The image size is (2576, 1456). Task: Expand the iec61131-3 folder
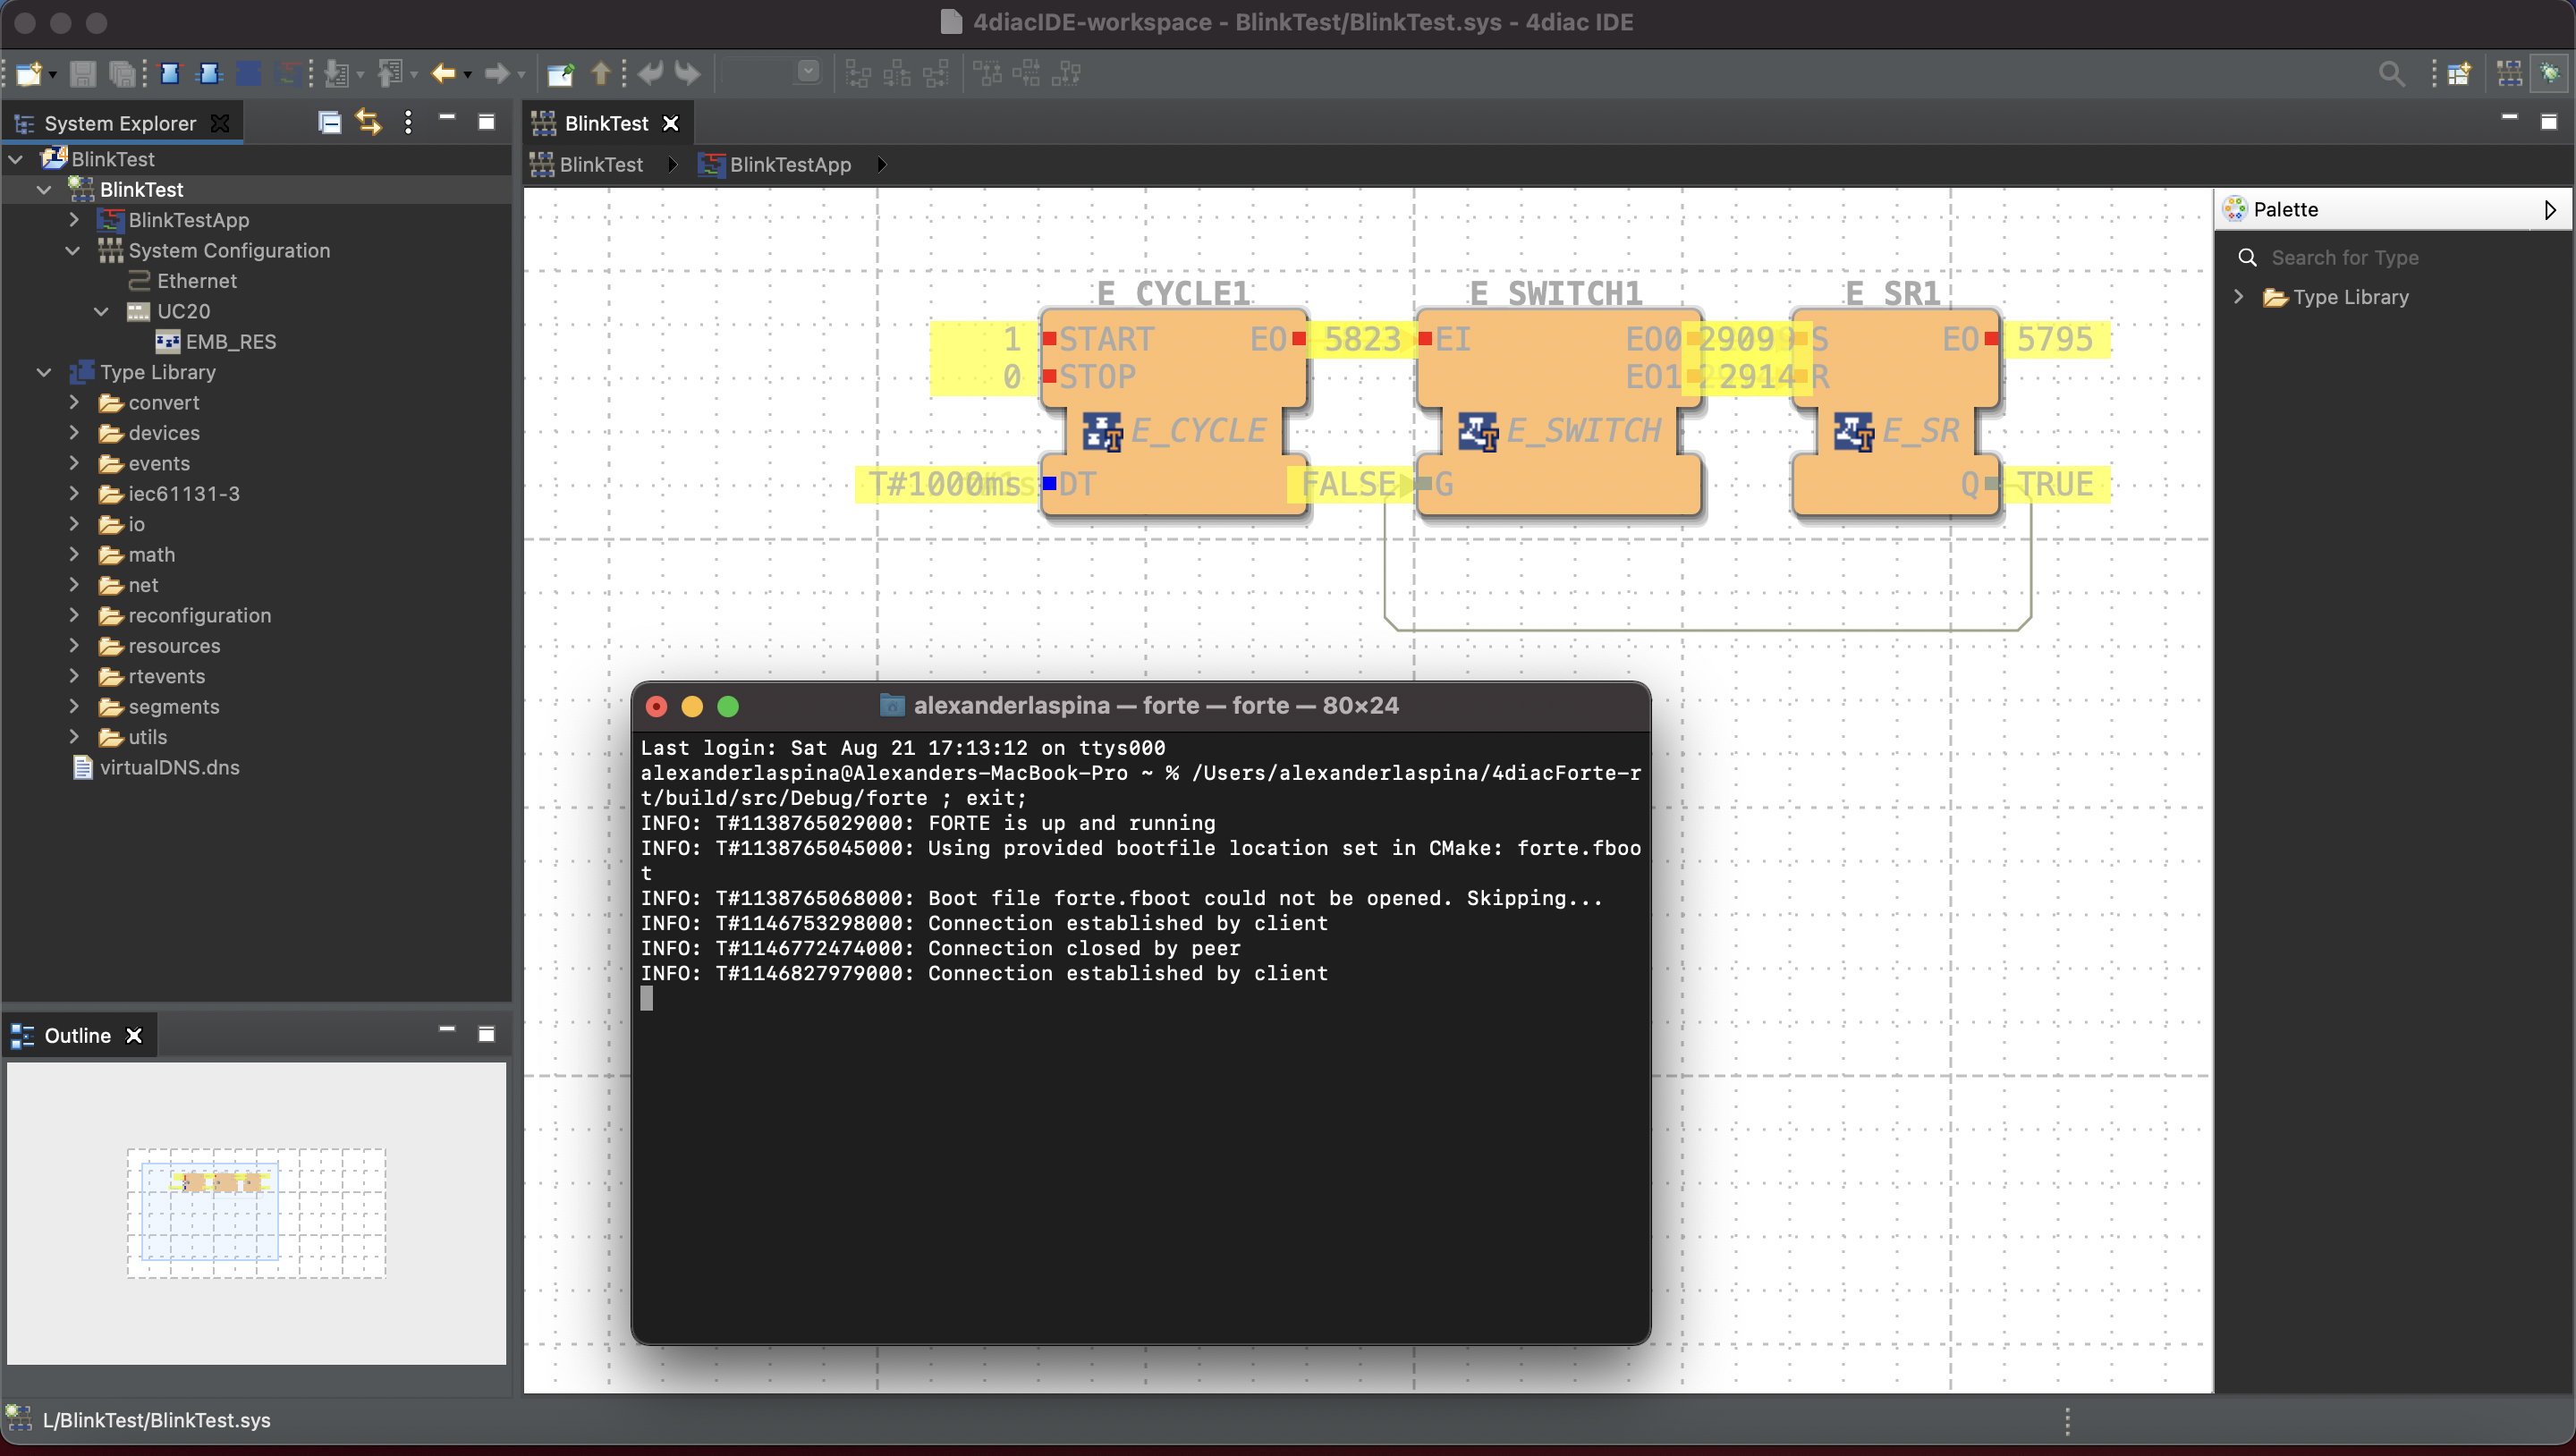(74, 493)
